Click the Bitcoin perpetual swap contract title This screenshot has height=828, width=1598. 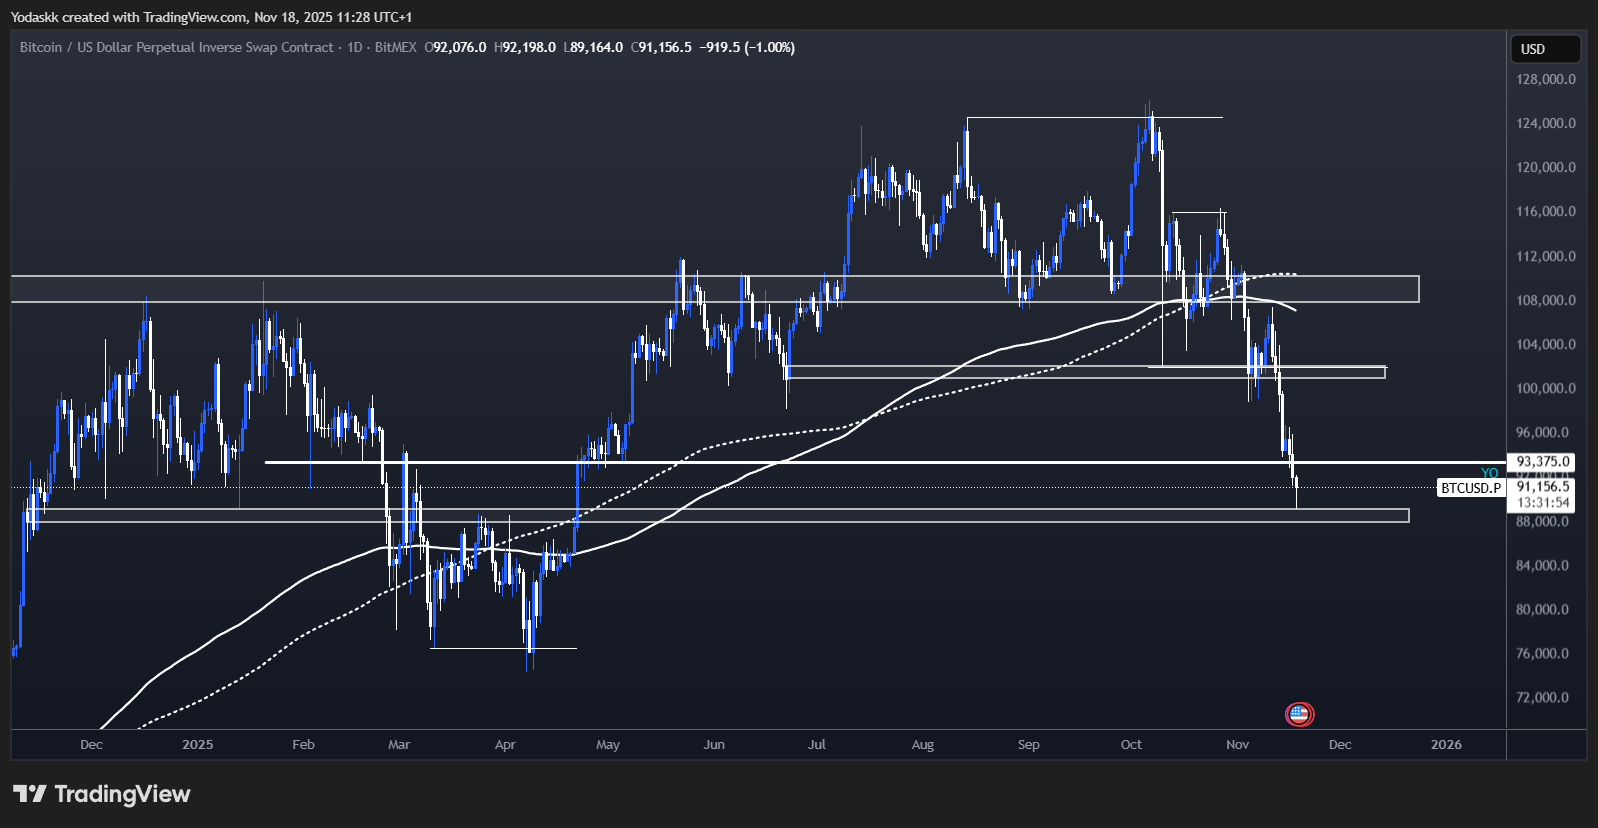pos(176,47)
